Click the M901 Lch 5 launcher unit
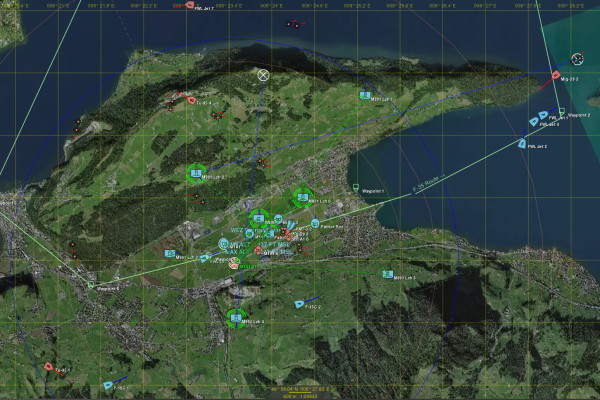 point(388,274)
